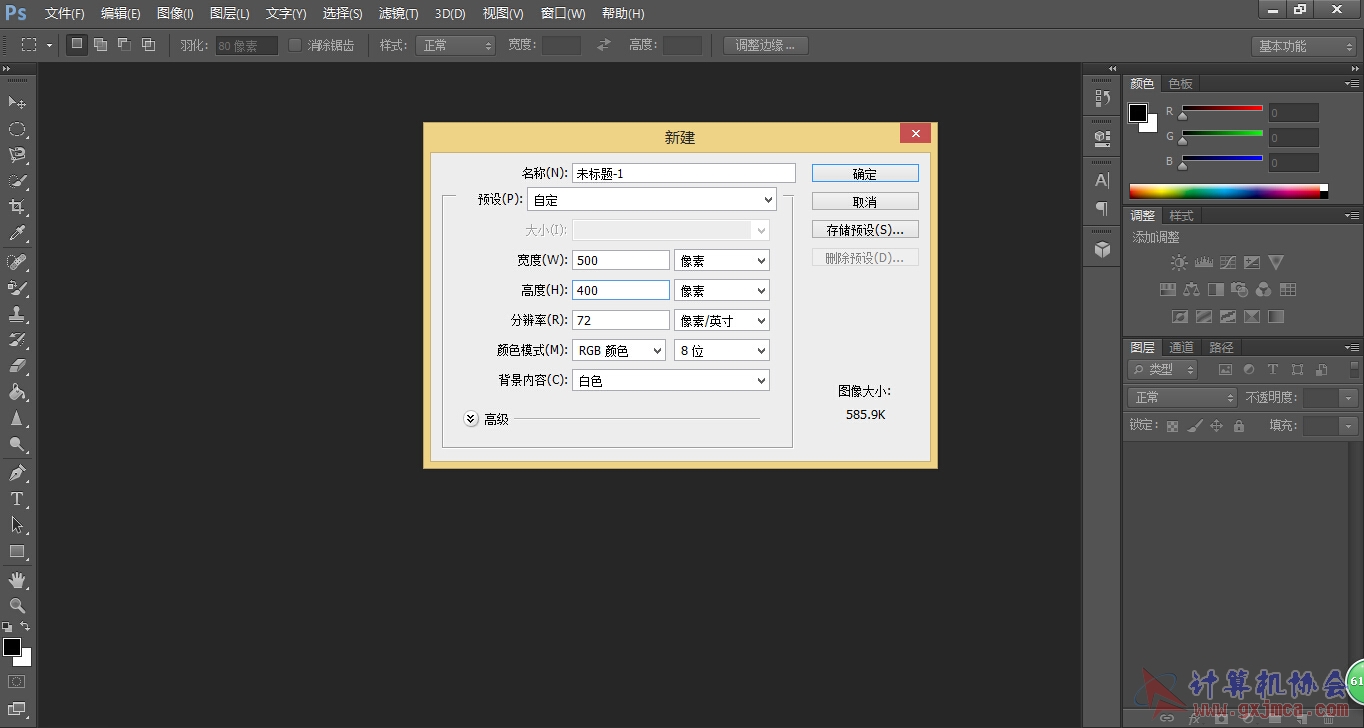The image size is (1364, 728).
Task: Select the Dodge tool
Action: click(x=17, y=444)
